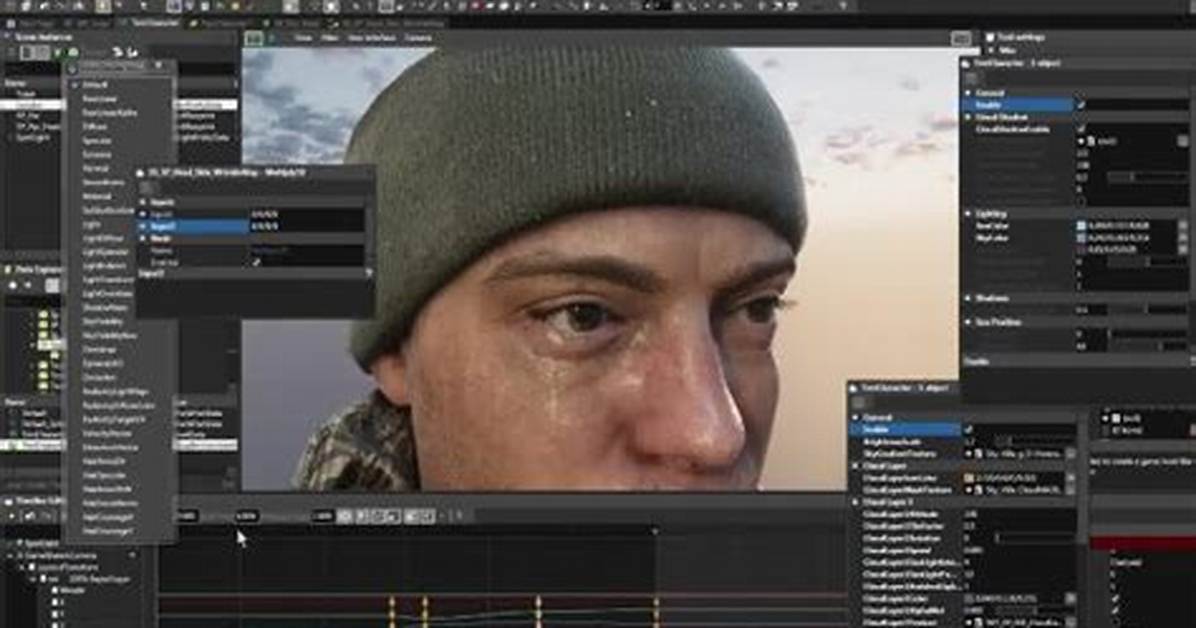Click the Input0 value field in Multiply10 dialog
Image resolution: width=1196 pixels, height=628 pixels.
coord(307,215)
